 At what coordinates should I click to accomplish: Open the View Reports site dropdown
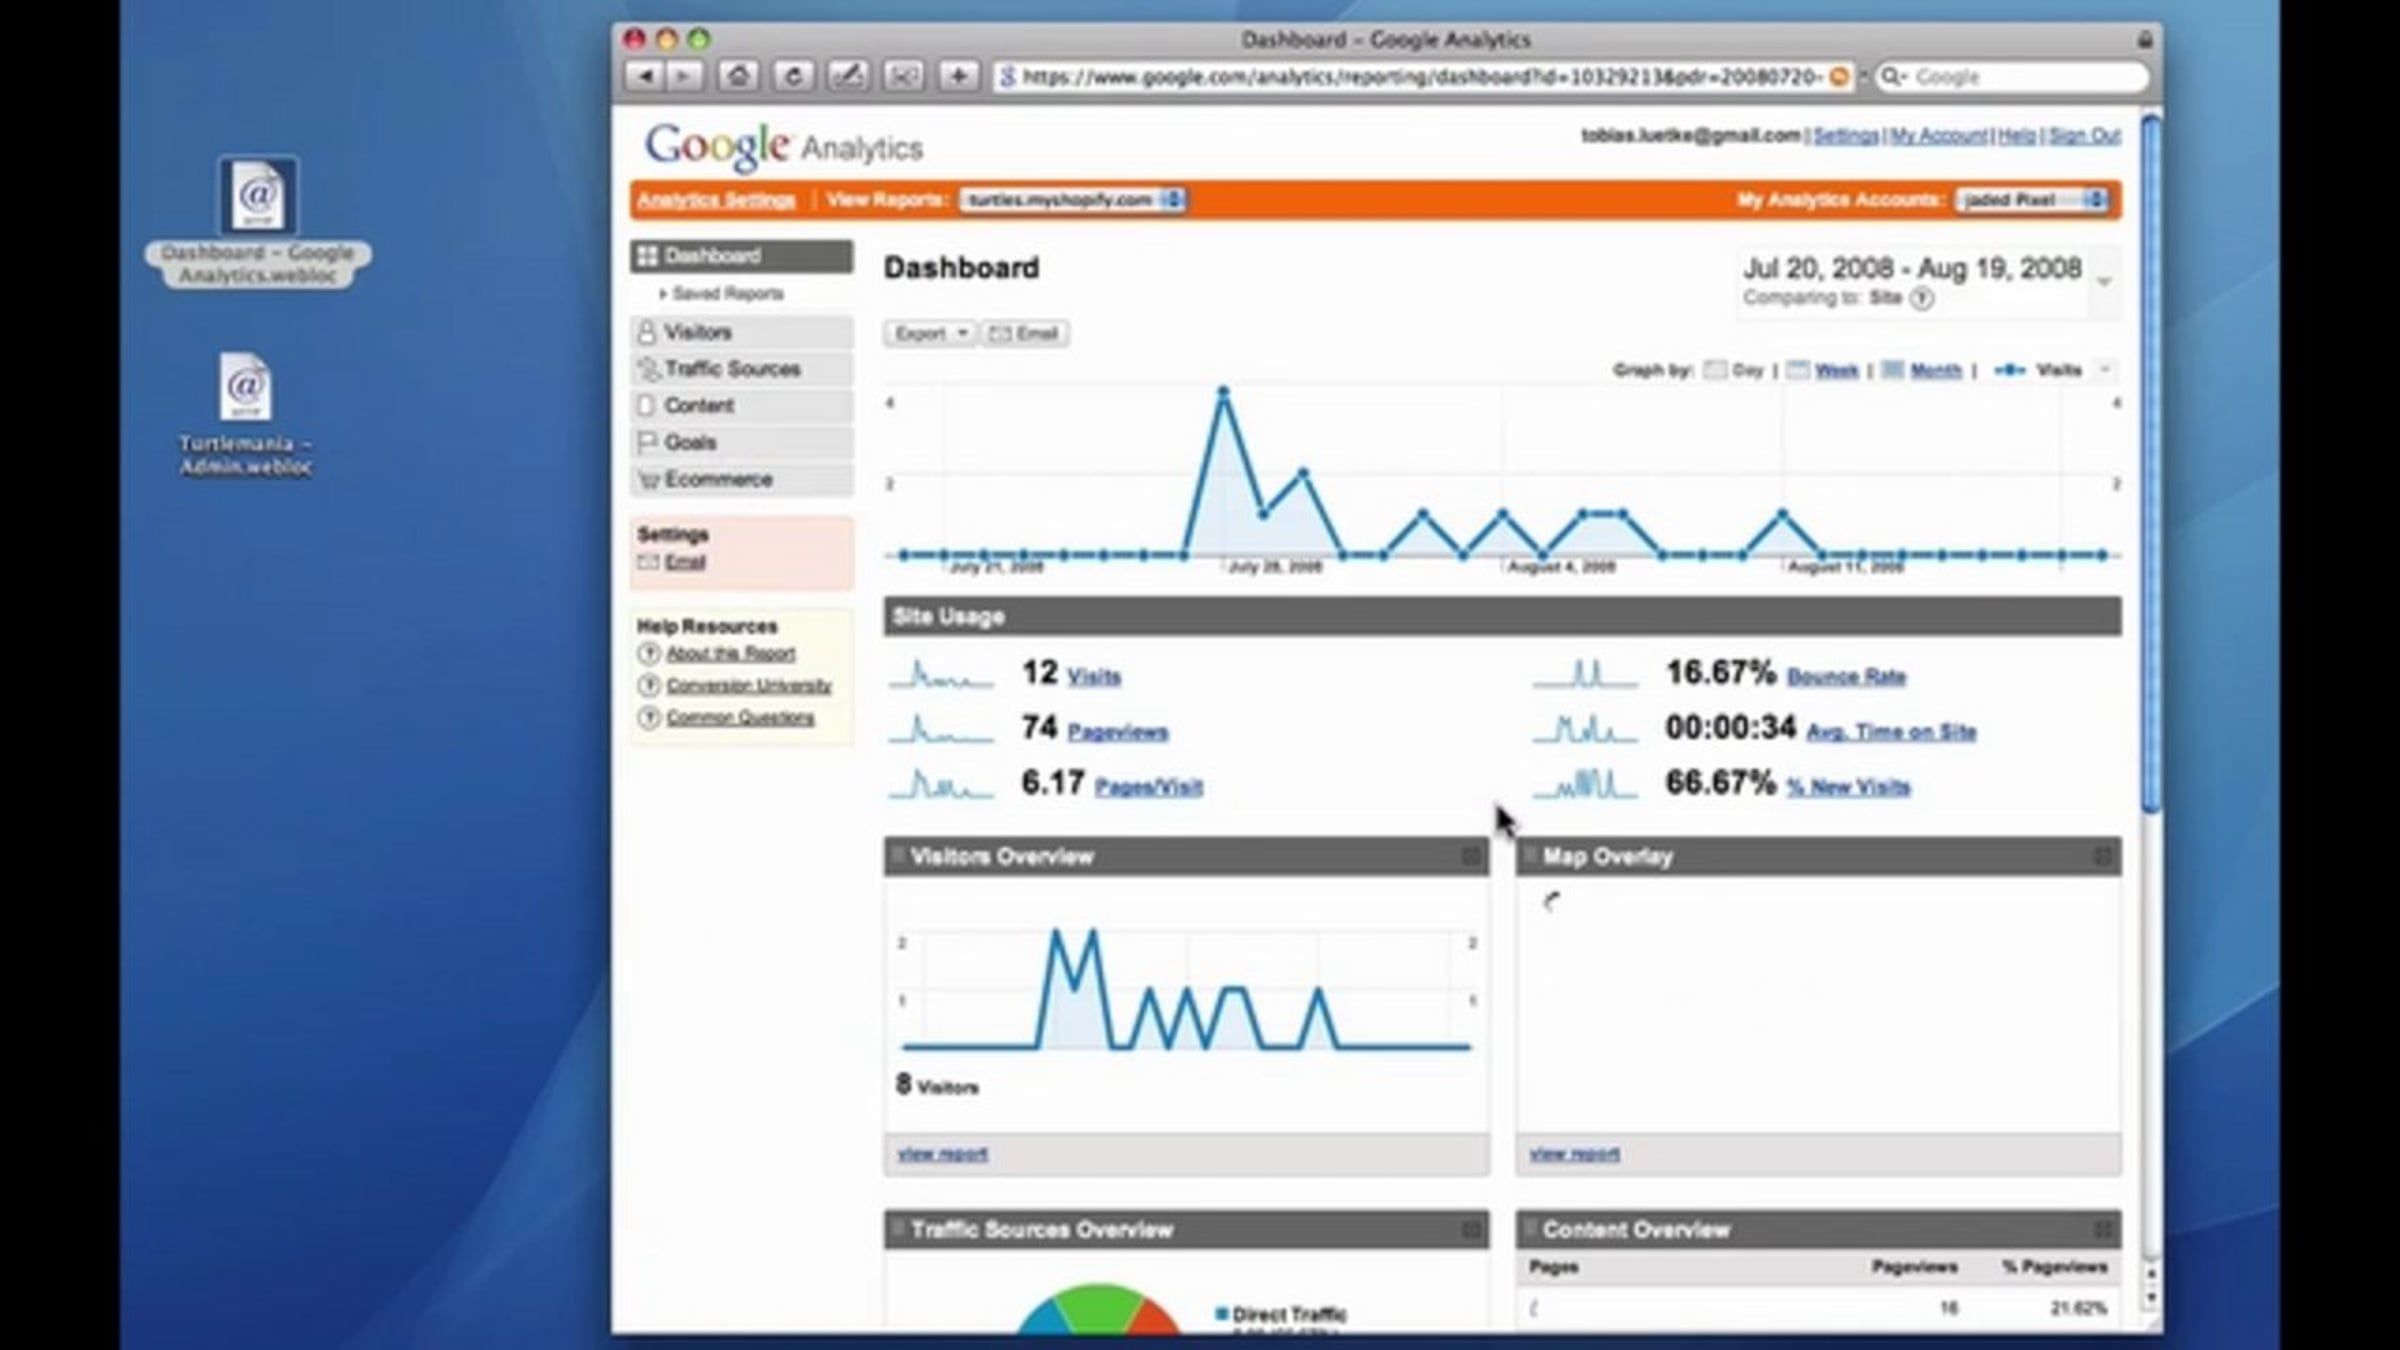(x=1072, y=200)
